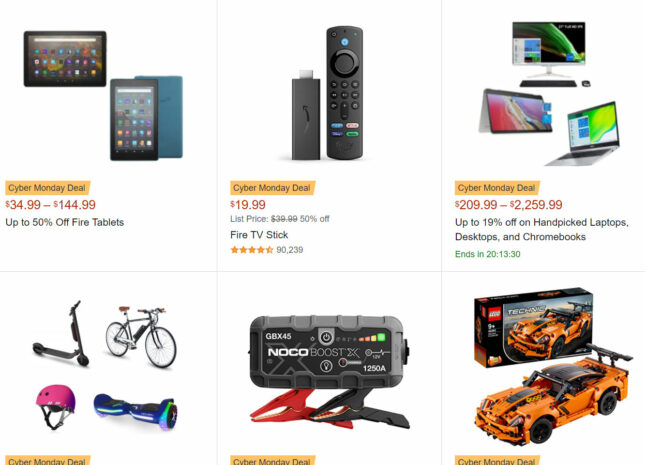Open the 90,239 reviews count link
645x465 pixels.
(290, 250)
